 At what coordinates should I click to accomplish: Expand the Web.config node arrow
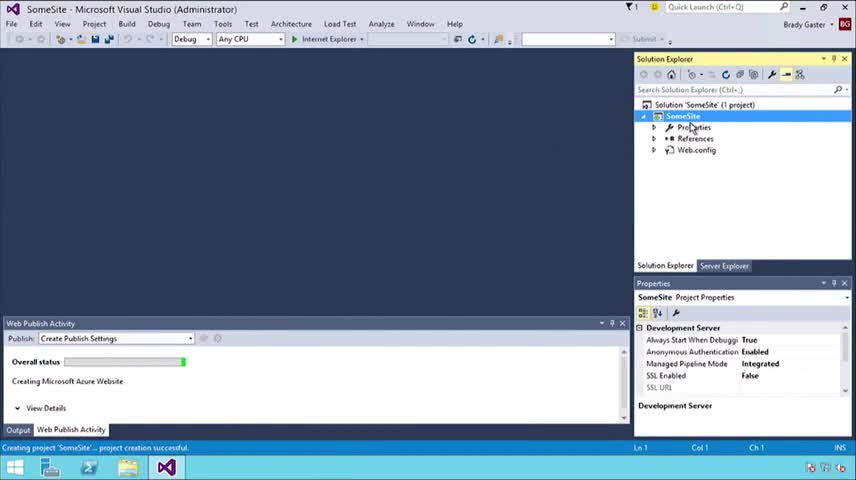[654, 150]
